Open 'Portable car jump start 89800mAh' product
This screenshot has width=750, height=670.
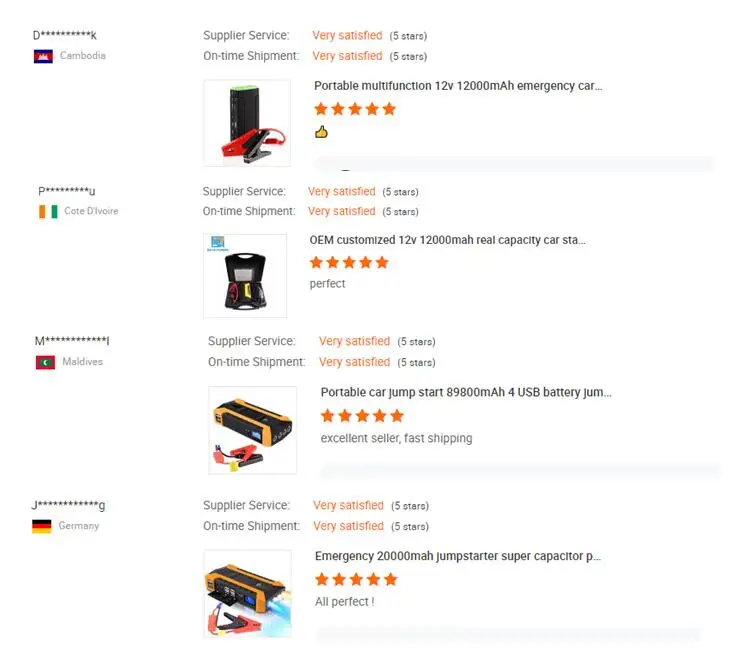(x=466, y=393)
